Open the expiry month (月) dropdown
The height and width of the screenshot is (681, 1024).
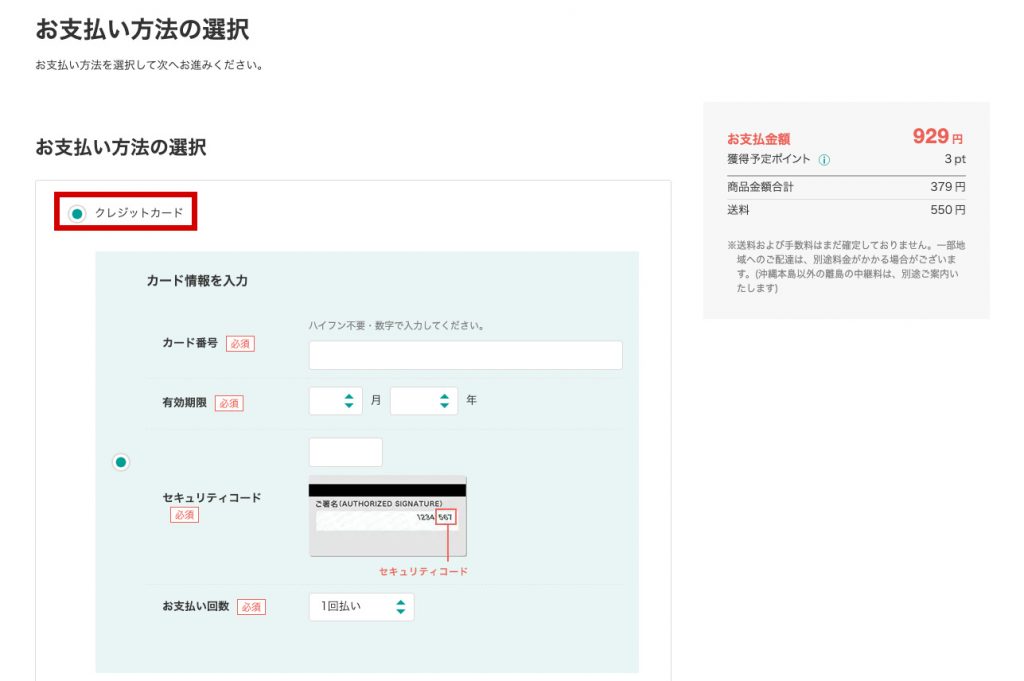[335, 401]
